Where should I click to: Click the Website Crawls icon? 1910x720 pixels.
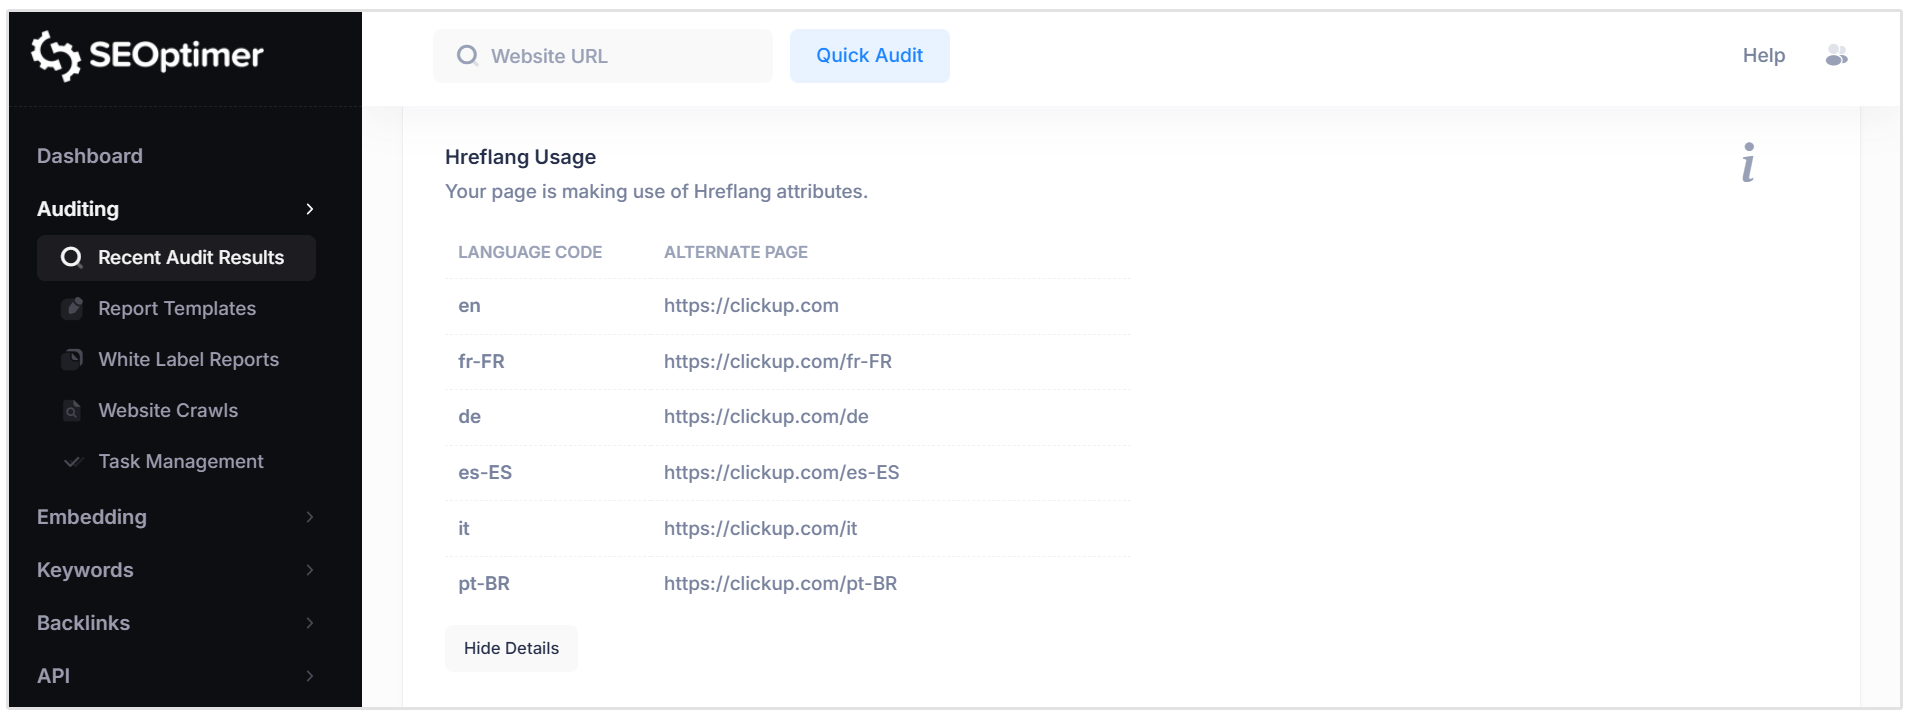[73, 410]
